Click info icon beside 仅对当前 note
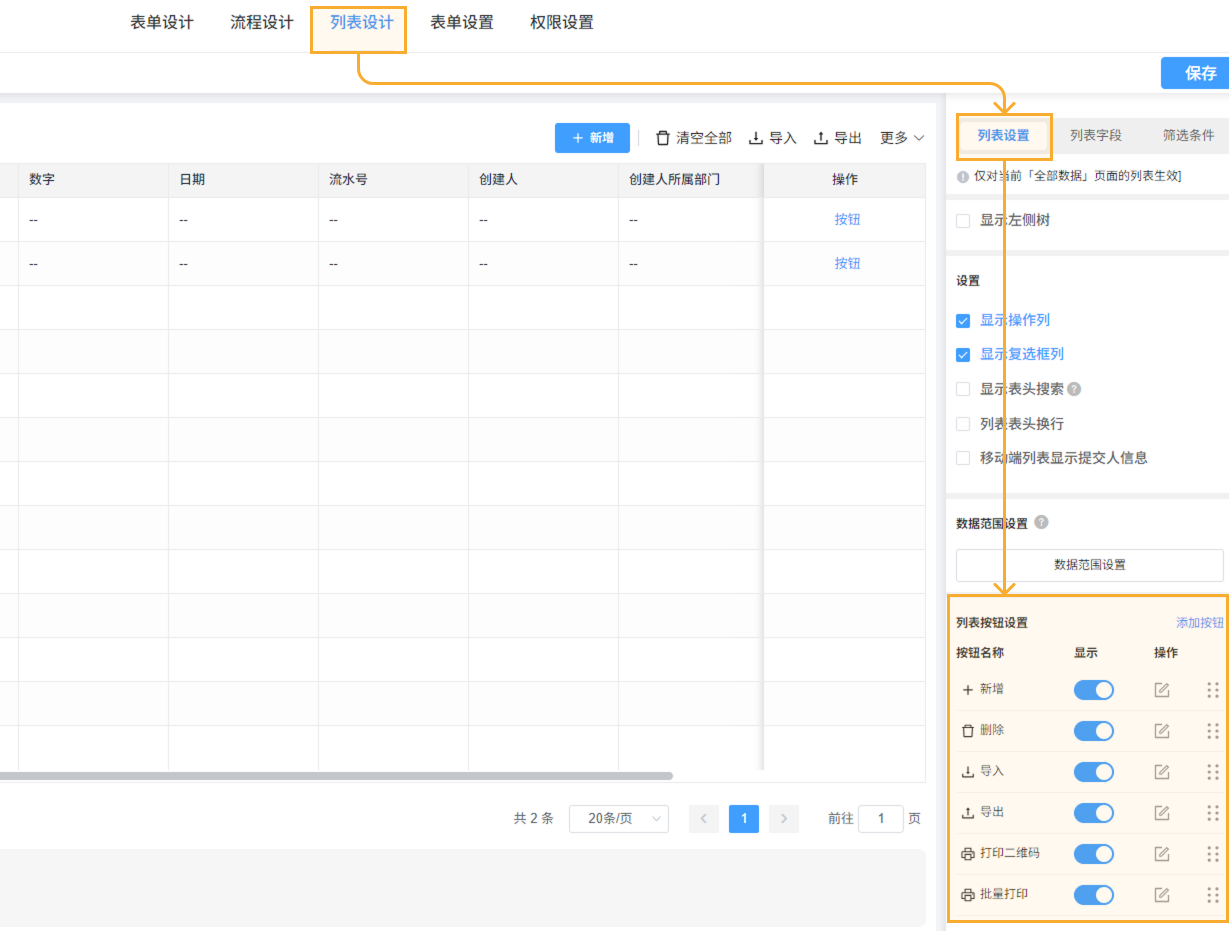Image resolution: width=1229 pixels, height=931 pixels. 963,176
